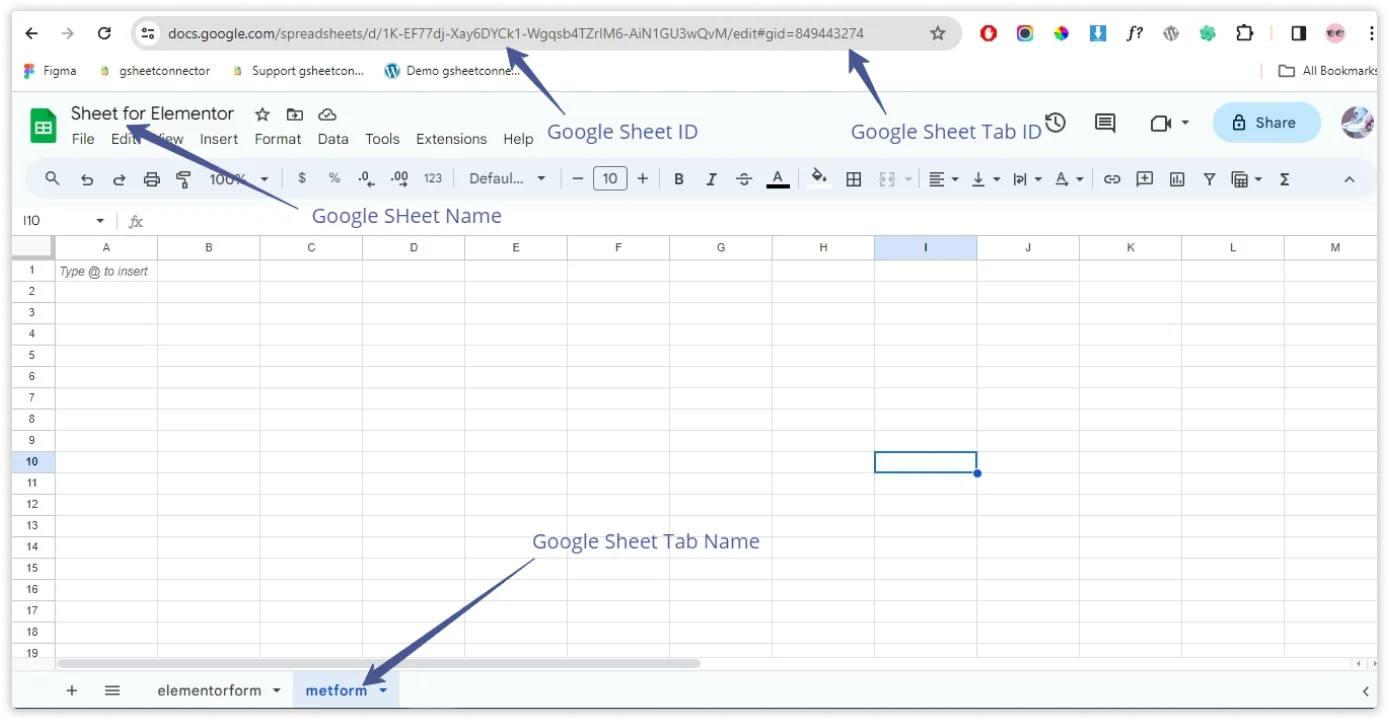
Task: Open the borders tool in toolbar
Action: [854, 179]
